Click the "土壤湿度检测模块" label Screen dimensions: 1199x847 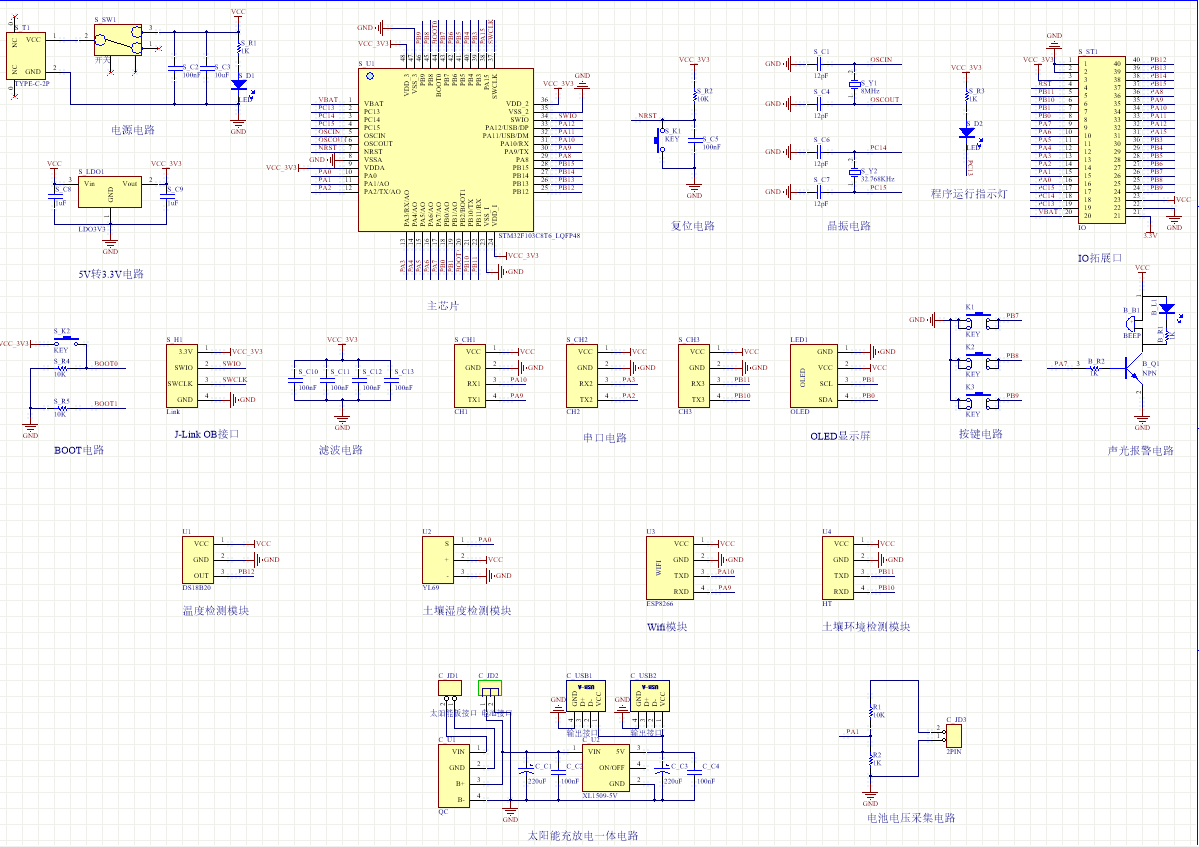pos(467,611)
